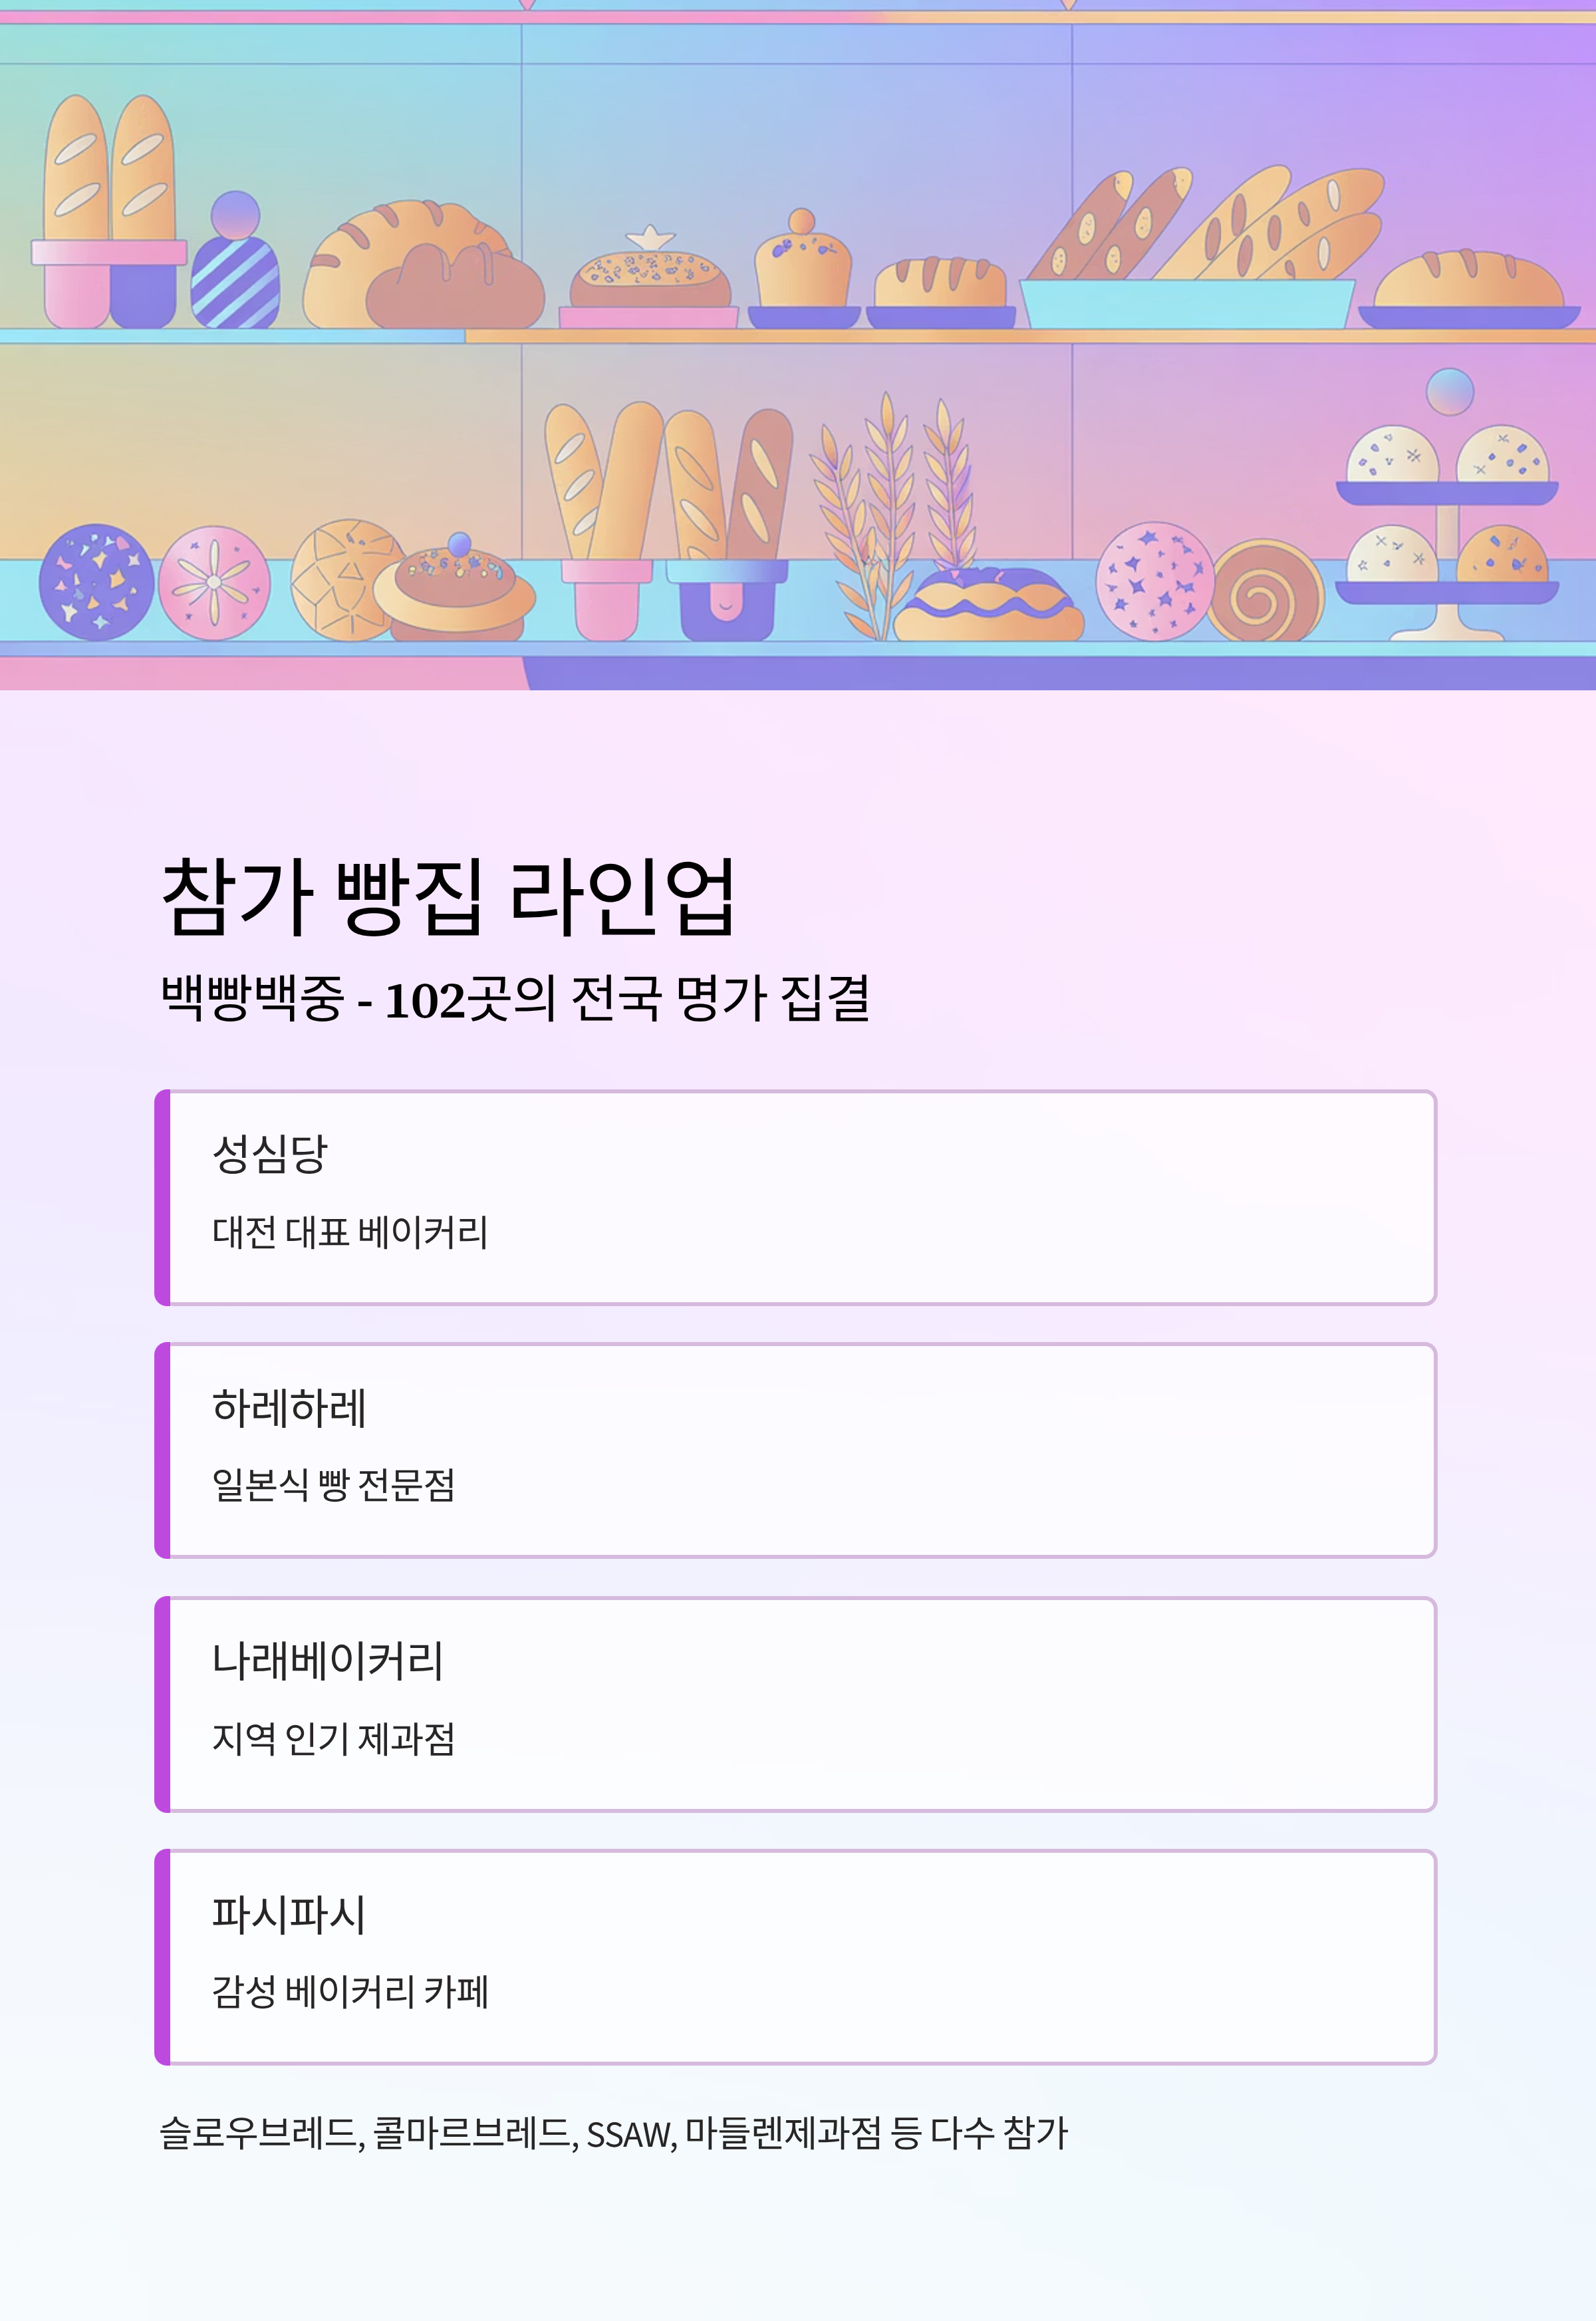Select the 하레하레 bakery card
This screenshot has width=1596, height=2321.
pyautogui.click(x=795, y=1450)
